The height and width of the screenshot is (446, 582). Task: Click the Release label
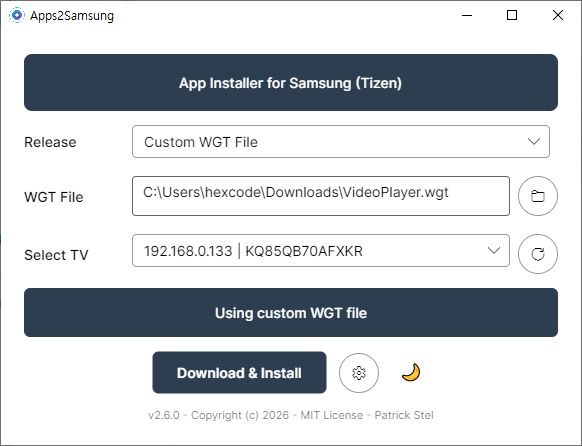click(x=50, y=142)
